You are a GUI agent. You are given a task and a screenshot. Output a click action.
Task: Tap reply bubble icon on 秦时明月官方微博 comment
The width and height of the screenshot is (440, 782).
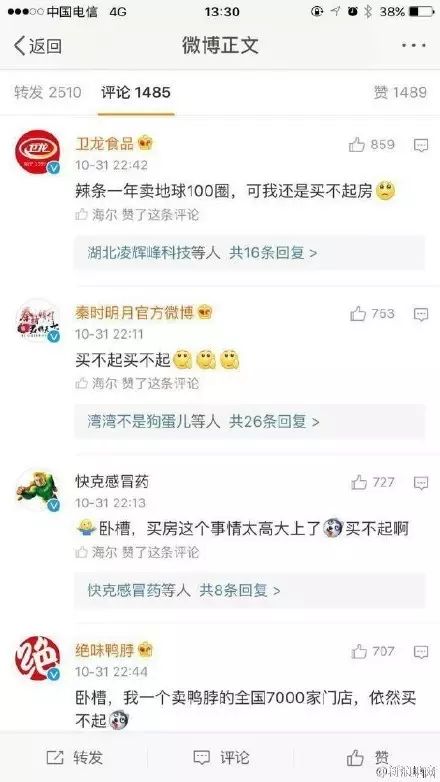pos(421,314)
